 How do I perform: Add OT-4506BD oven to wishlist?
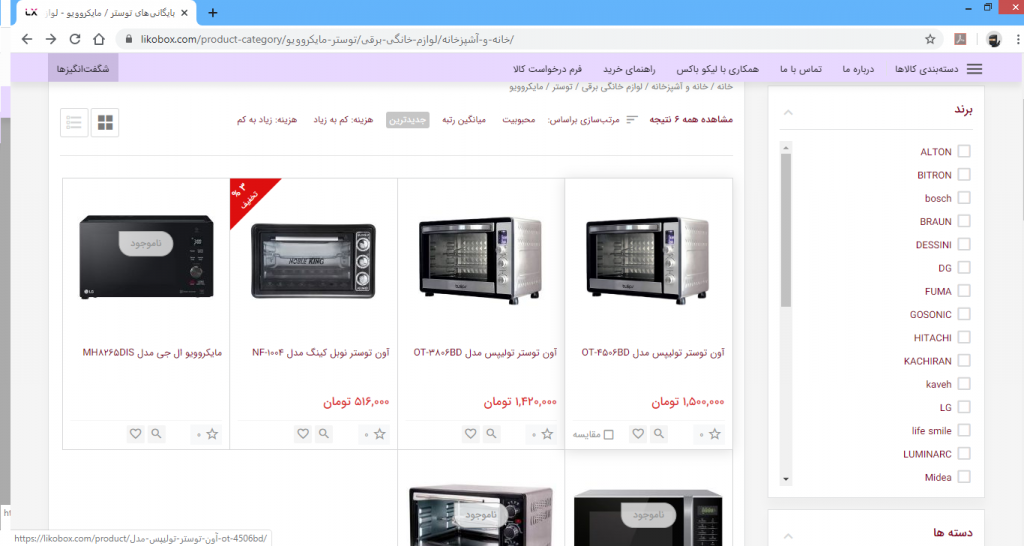tap(638, 434)
